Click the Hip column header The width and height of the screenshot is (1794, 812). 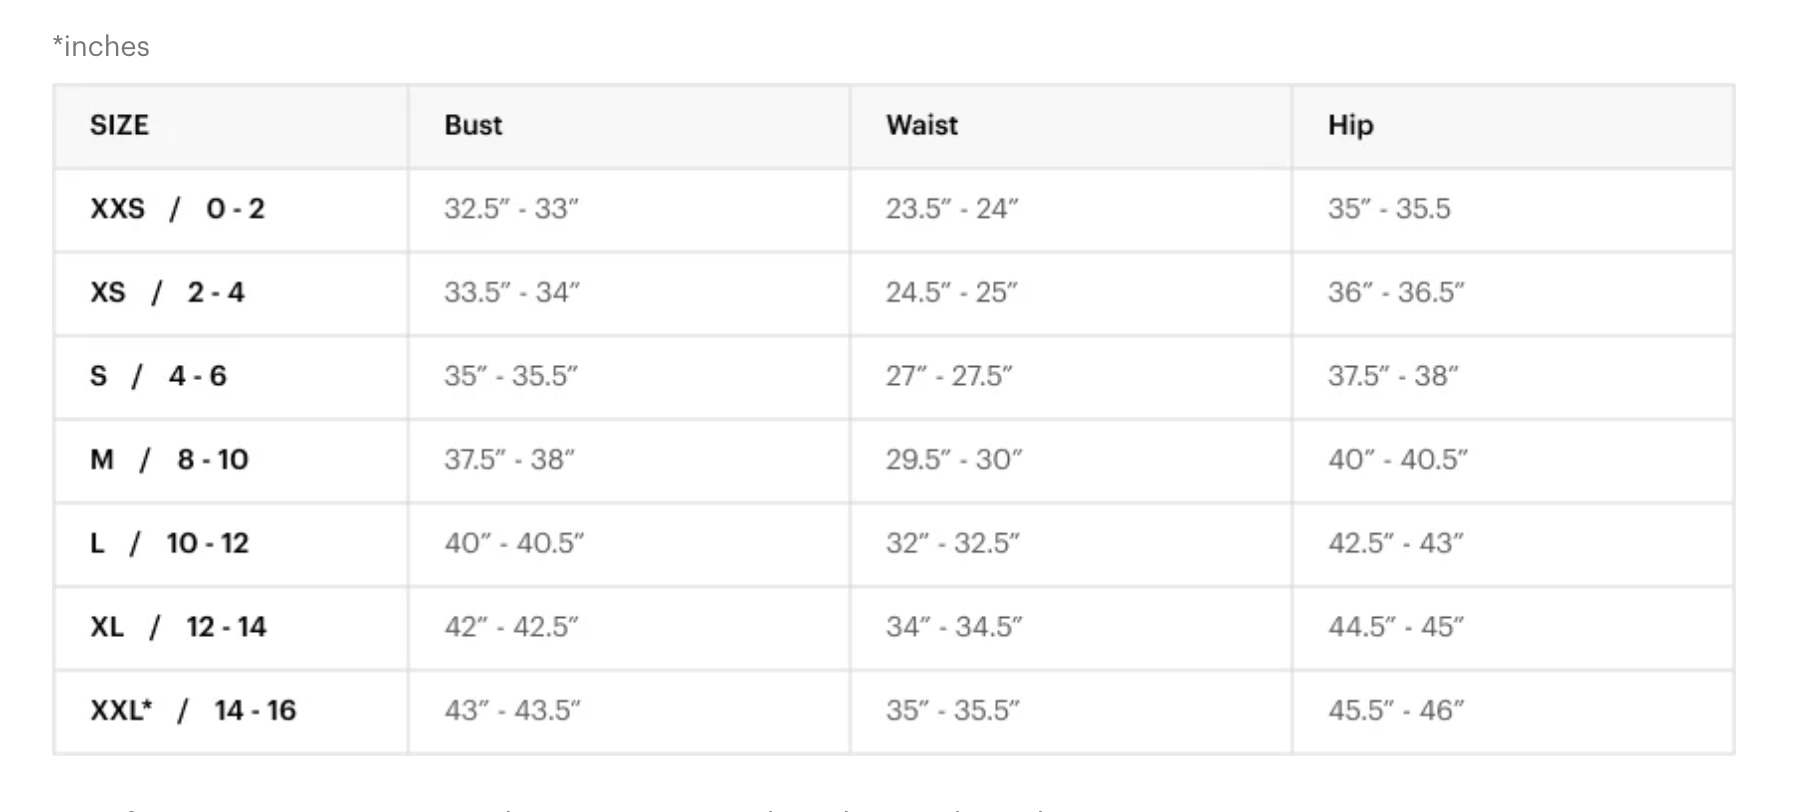1350,125
